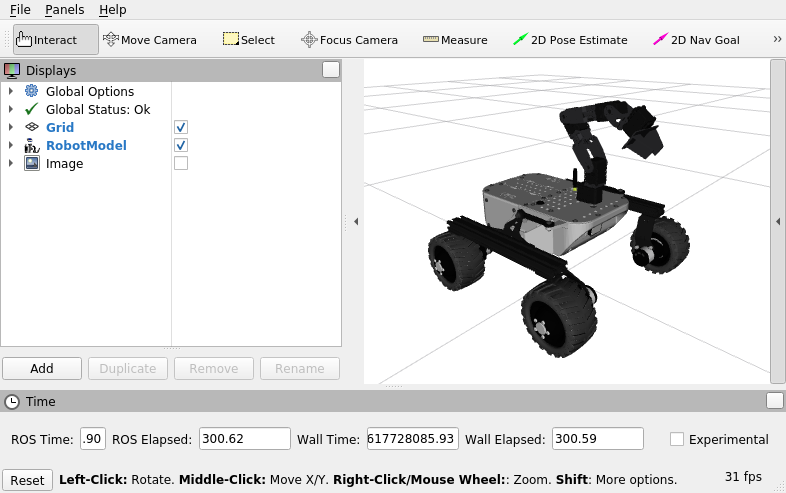Click the Wall Time field
This screenshot has width=786, height=493.
pyautogui.click(x=413, y=439)
